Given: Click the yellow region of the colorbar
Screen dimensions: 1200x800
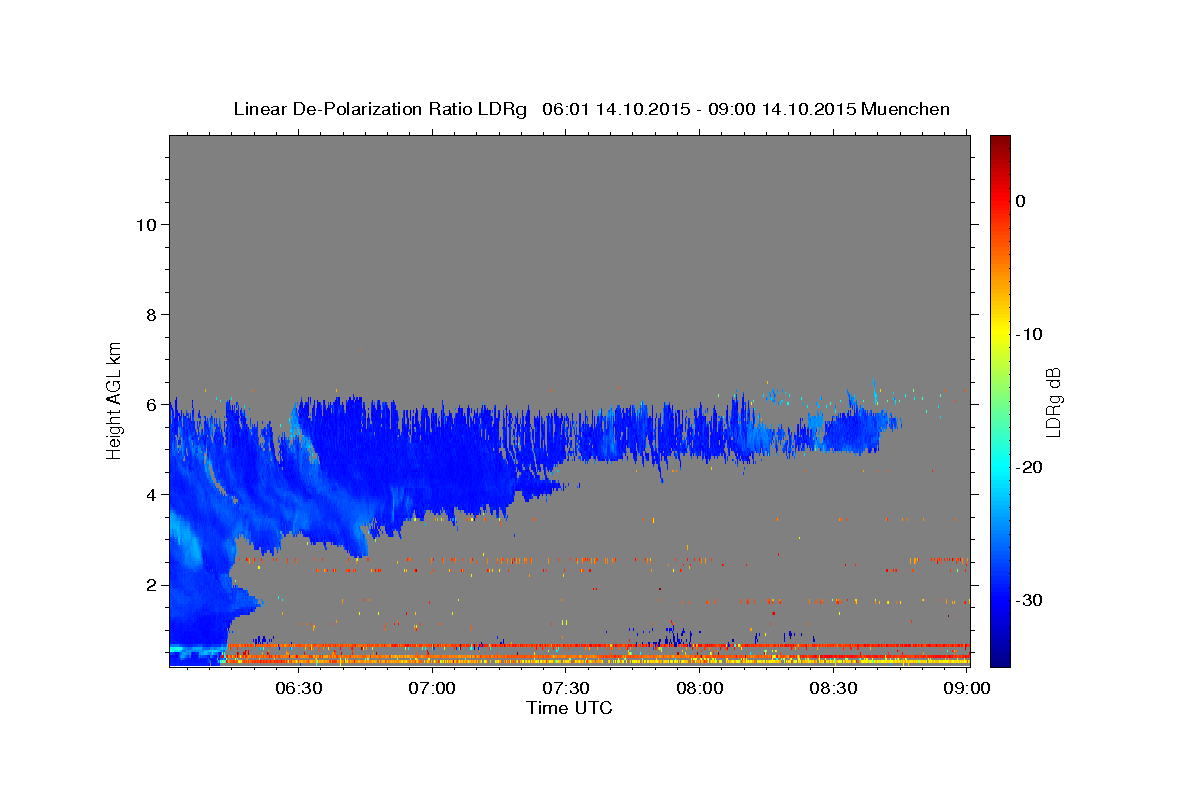Looking at the screenshot, I should click(x=1000, y=330).
